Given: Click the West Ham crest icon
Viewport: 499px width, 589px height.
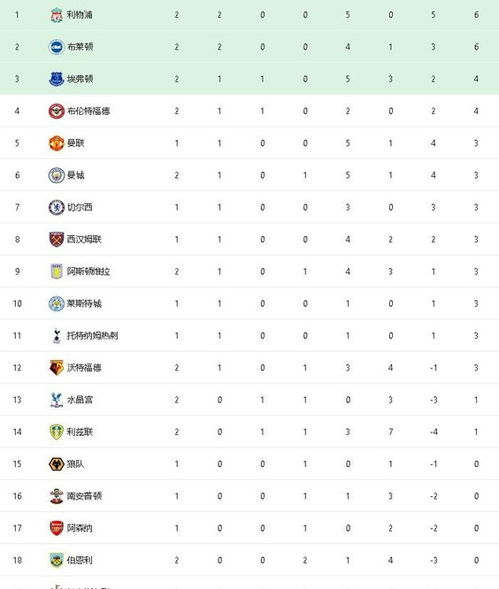Looking at the screenshot, I should click(x=56, y=239).
